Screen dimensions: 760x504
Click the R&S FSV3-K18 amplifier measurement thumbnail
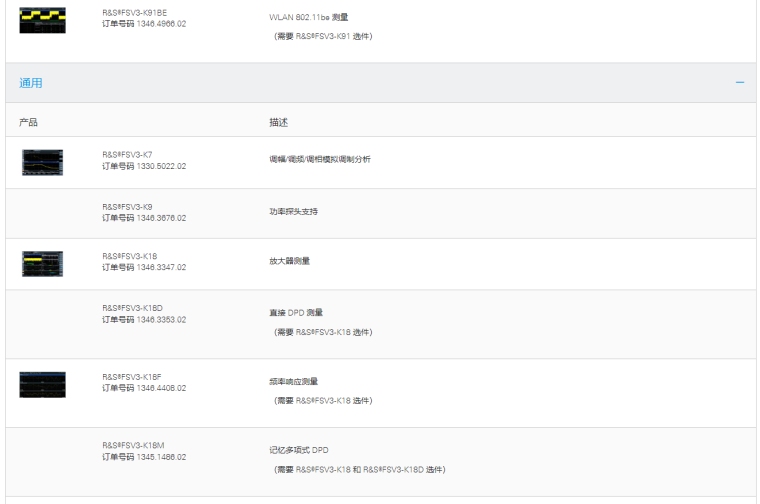point(42,262)
